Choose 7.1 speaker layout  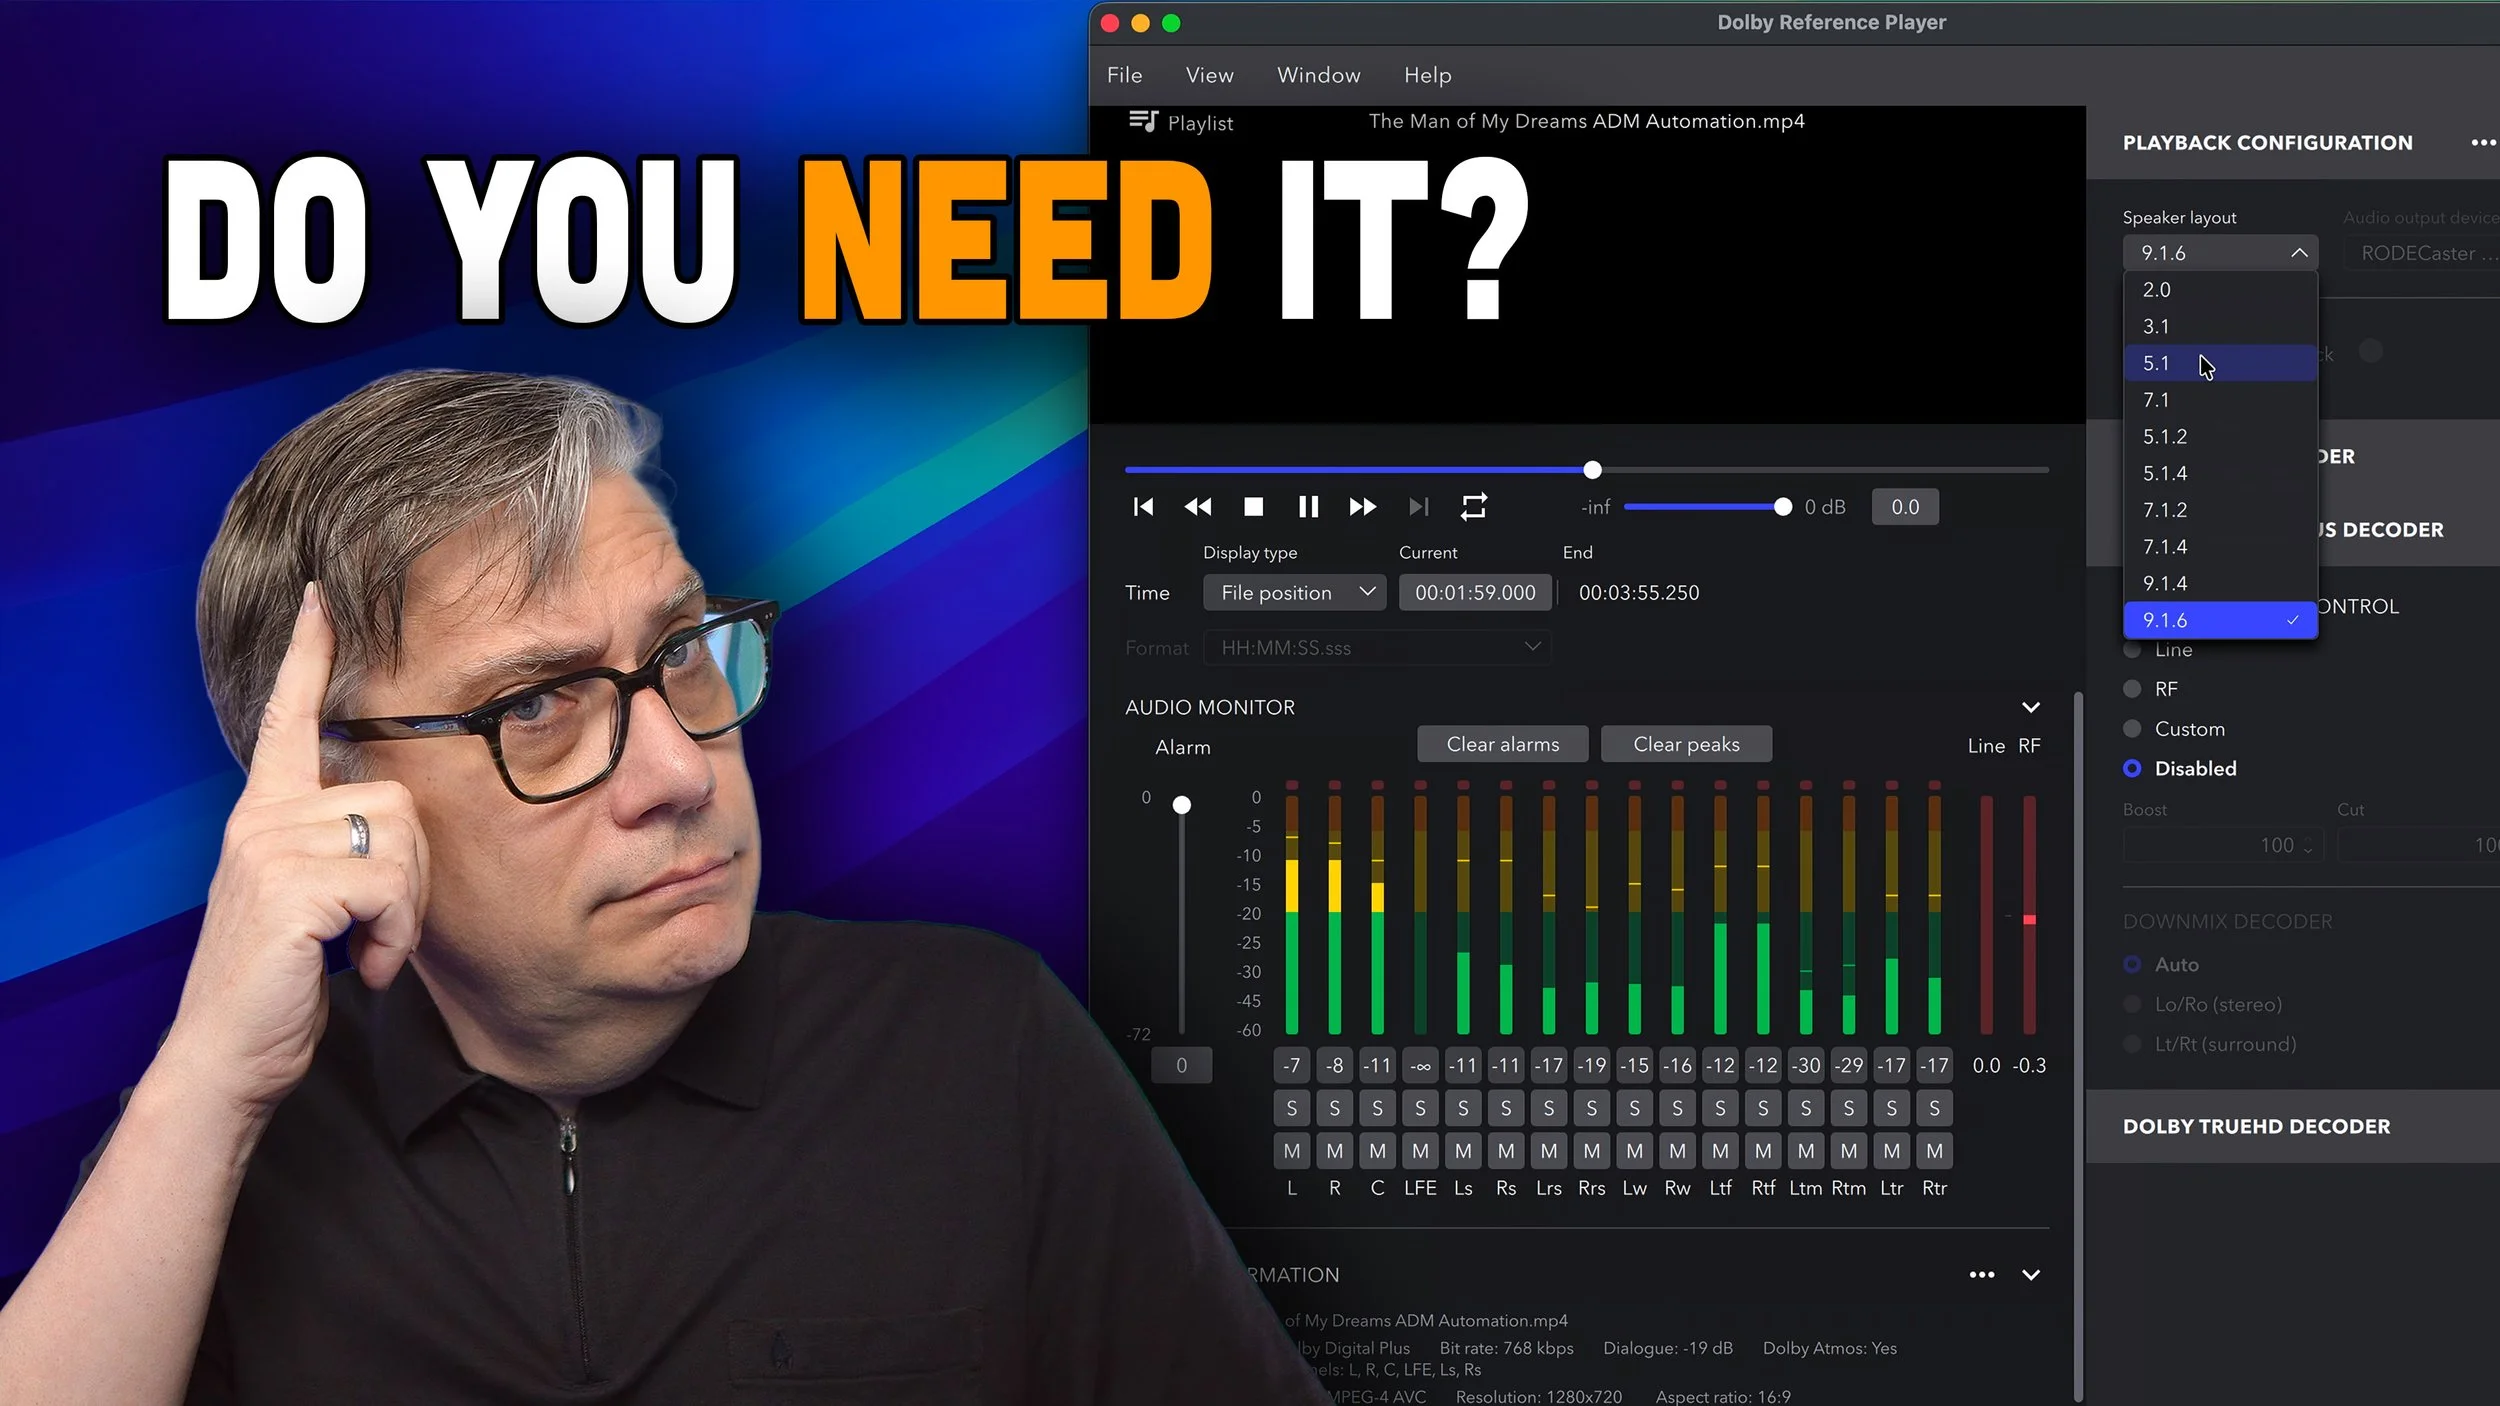tap(2220, 400)
